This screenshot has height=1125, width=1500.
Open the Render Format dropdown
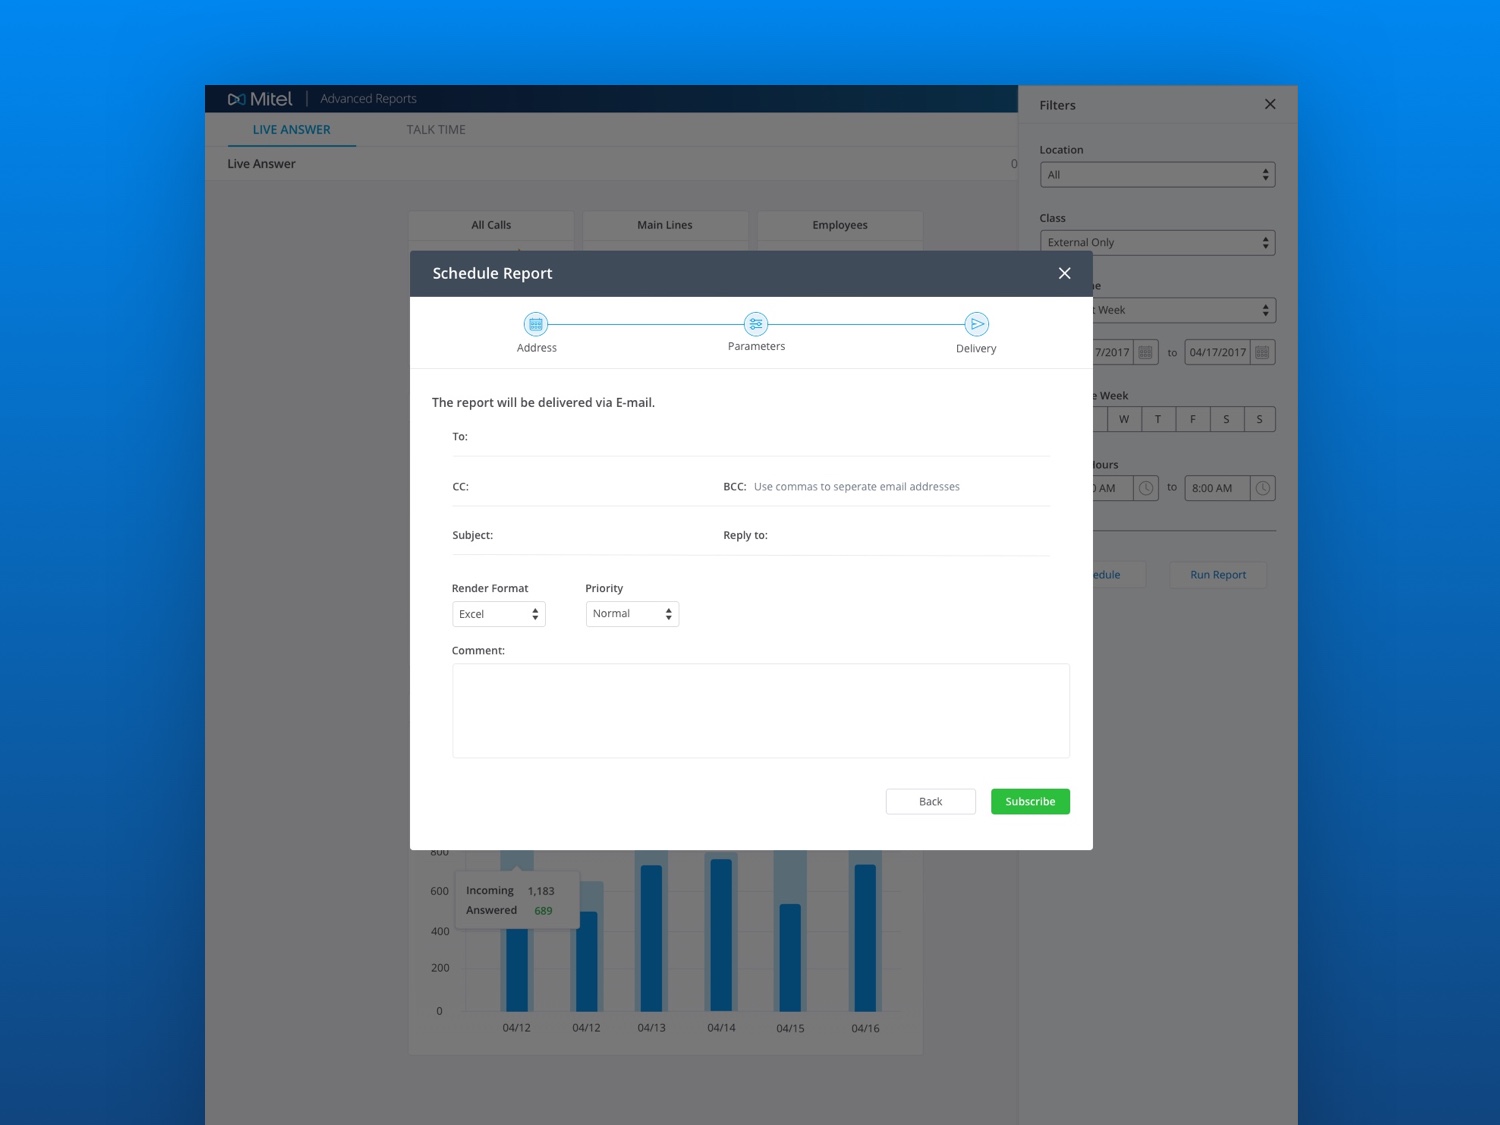click(498, 614)
